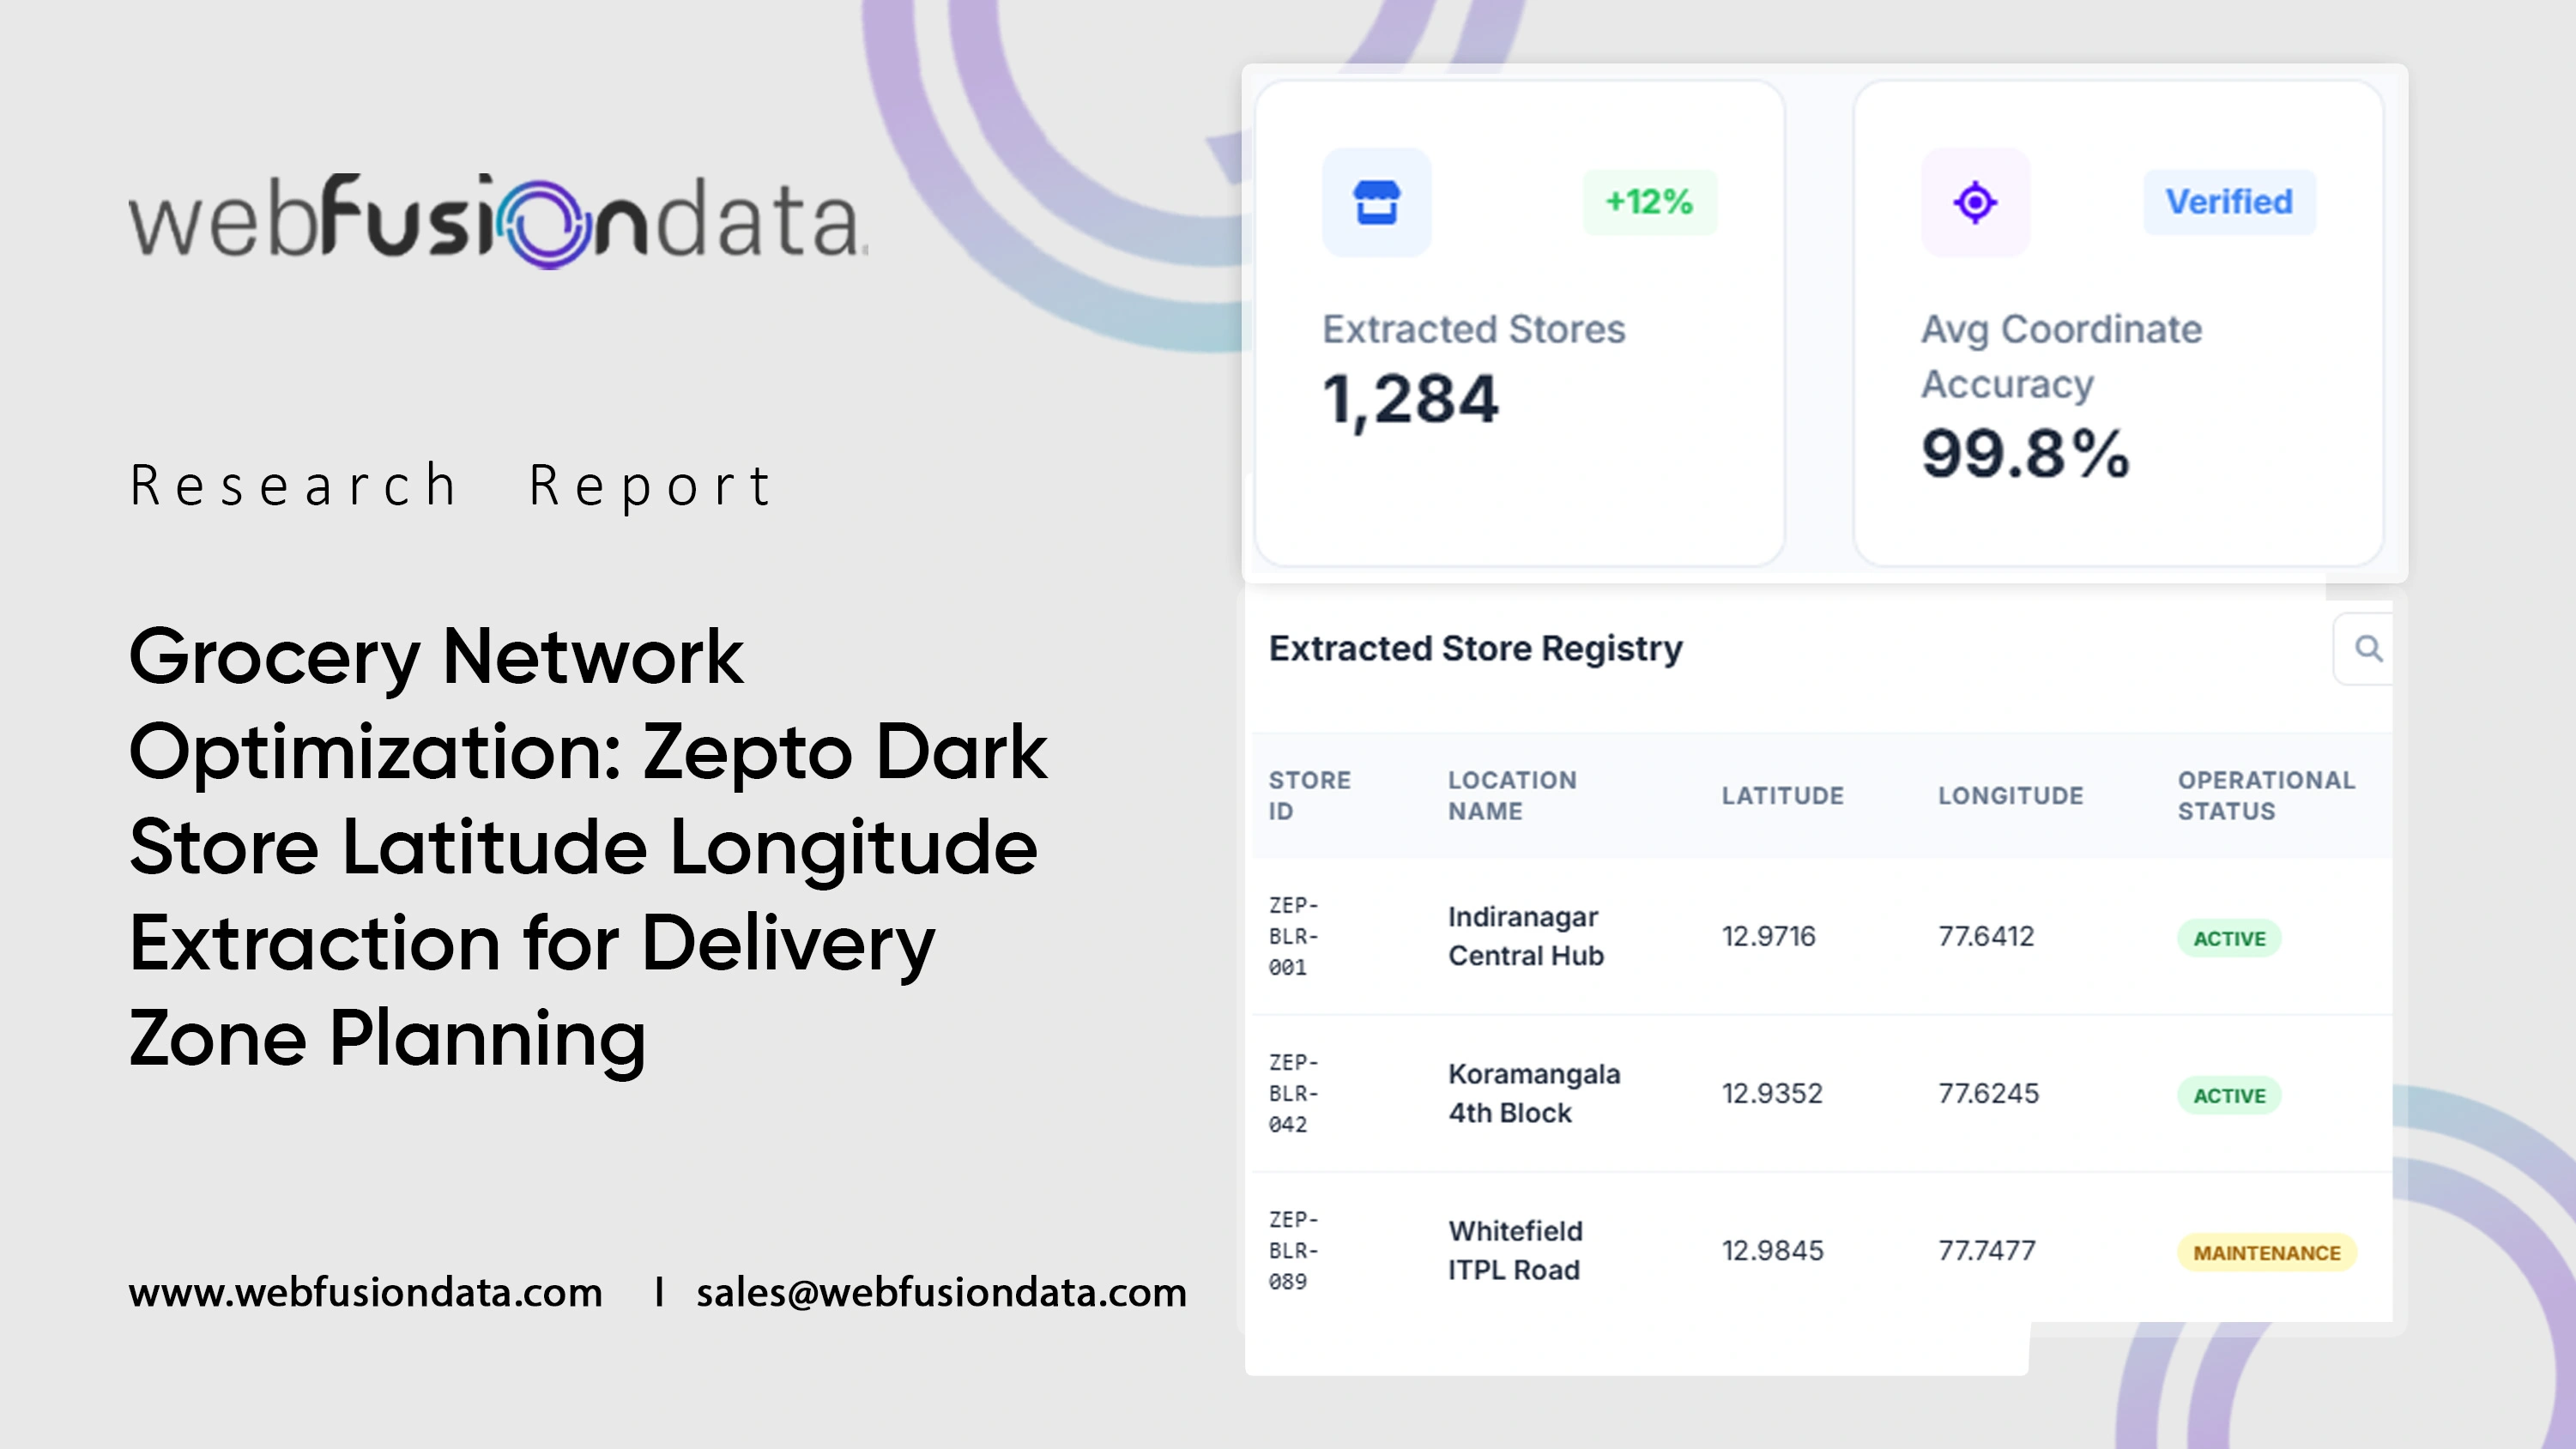The height and width of the screenshot is (1449, 2576).
Task: Click Whitefield ITPL Road location name
Action: pos(1515,1250)
